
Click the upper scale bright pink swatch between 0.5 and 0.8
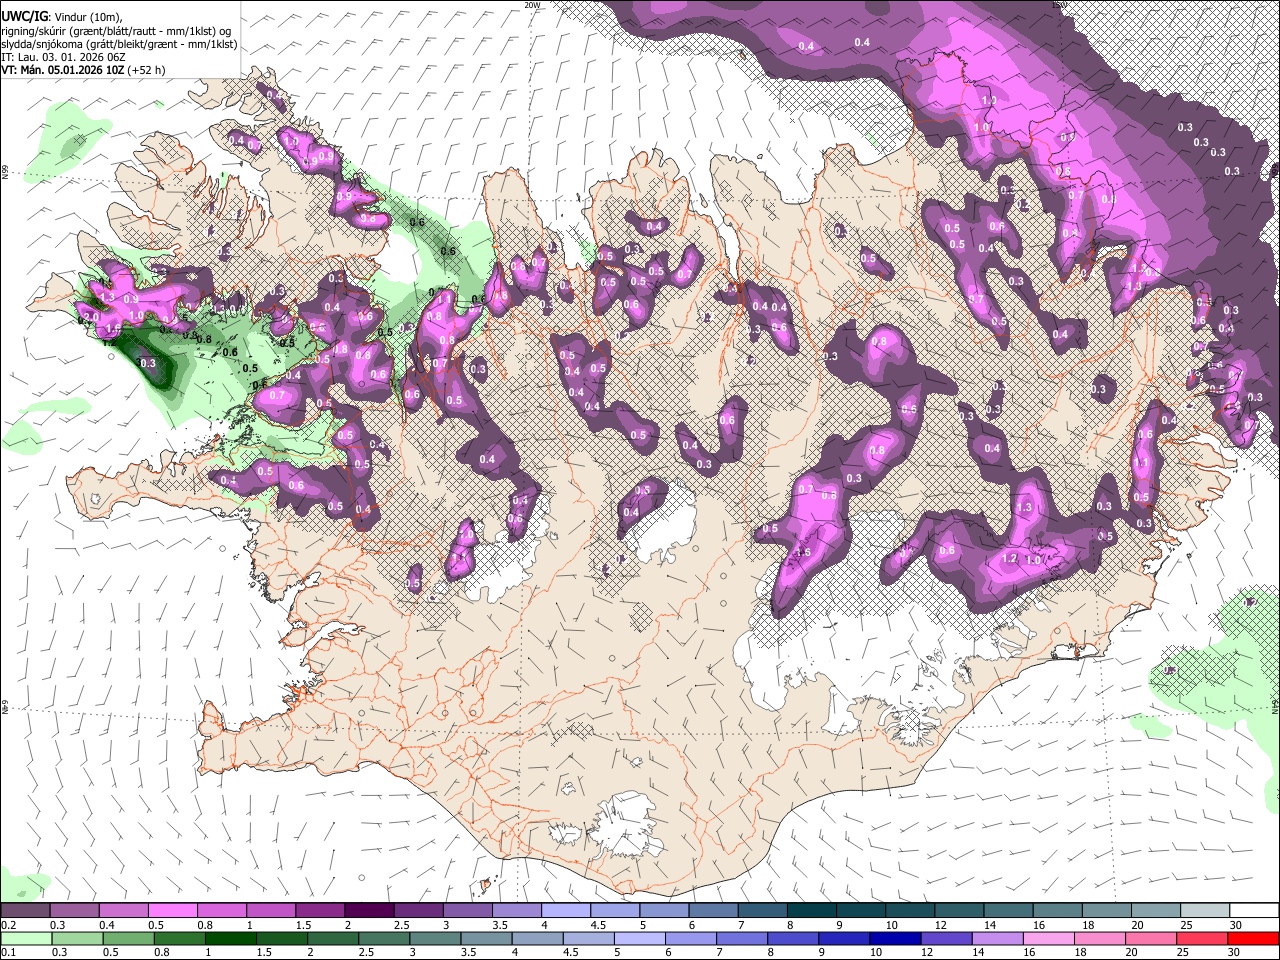click(x=172, y=911)
